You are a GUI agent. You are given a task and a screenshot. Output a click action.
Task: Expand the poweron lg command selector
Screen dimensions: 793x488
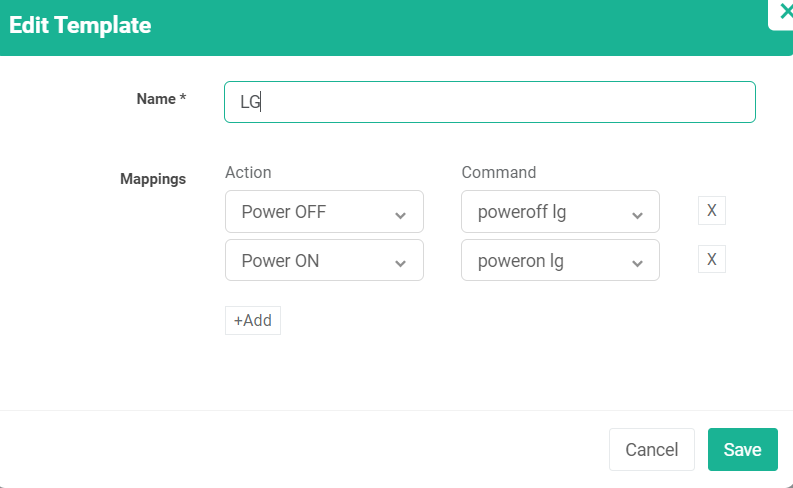560,261
